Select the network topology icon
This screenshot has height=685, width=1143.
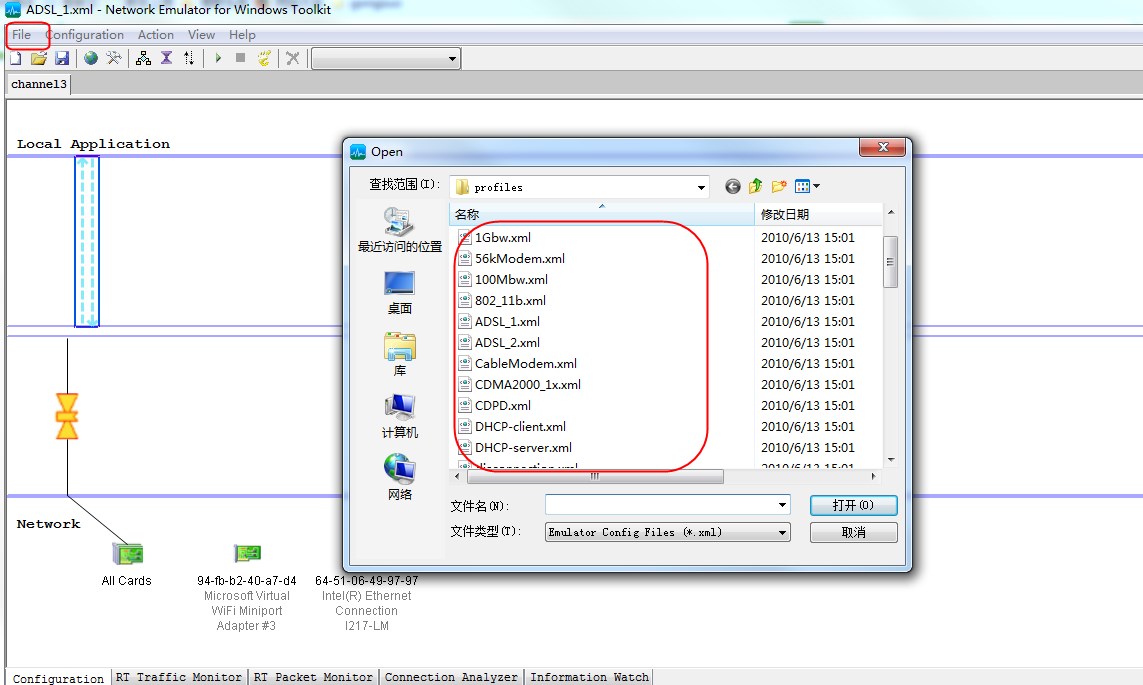pos(142,58)
